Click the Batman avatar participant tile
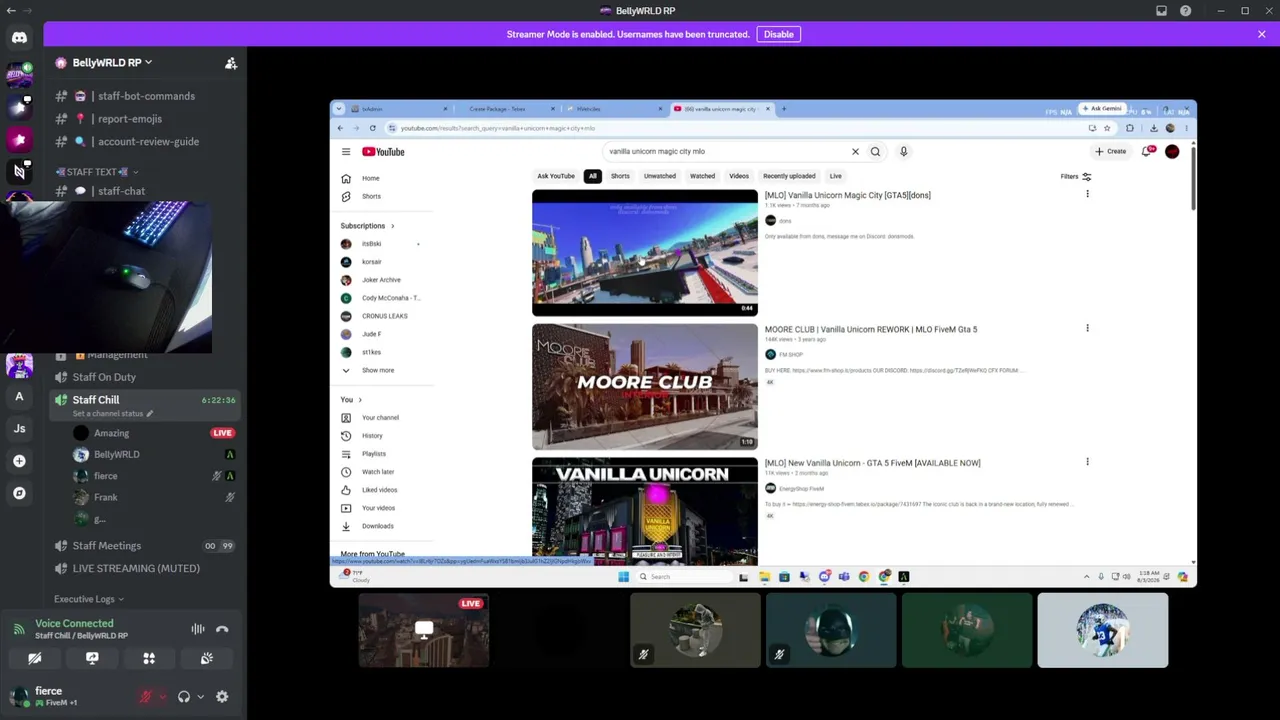This screenshot has width=1280, height=720. click(831, 630)
